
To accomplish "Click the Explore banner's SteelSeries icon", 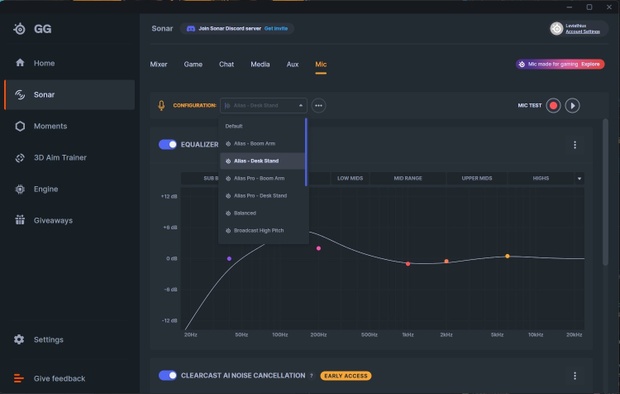I will coord(522,64).
